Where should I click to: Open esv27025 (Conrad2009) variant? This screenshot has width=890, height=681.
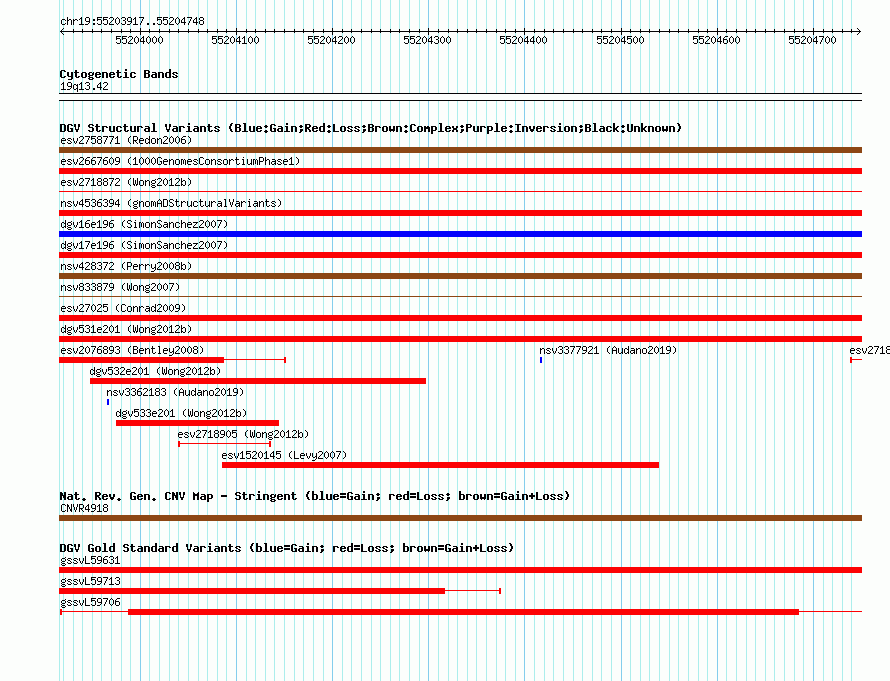click(123, 308)
